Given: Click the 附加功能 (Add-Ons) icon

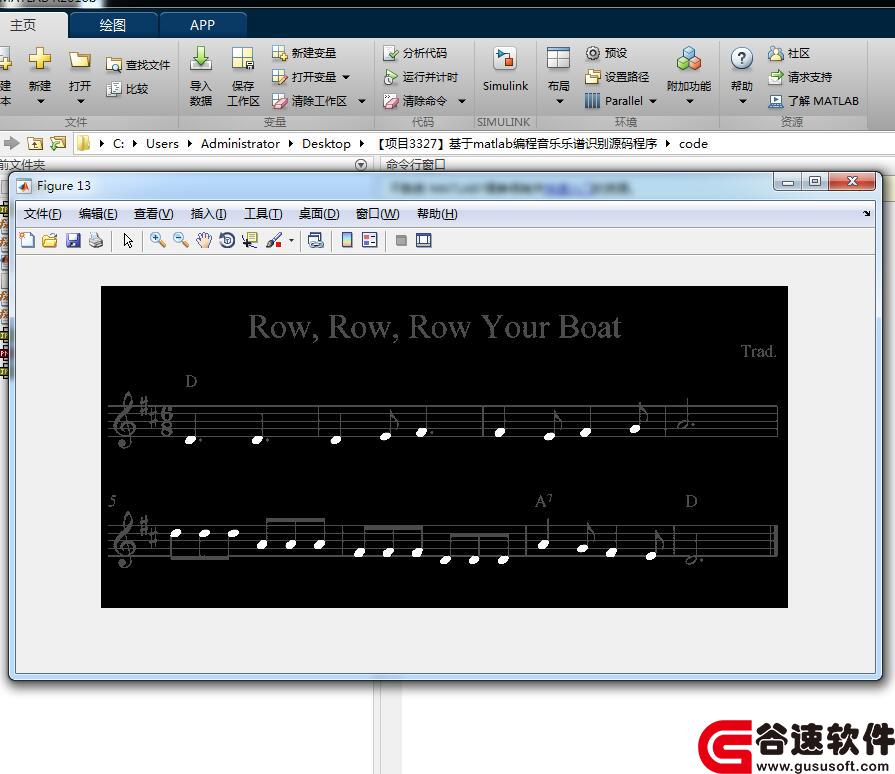Looking at the screenshot, I should point(689,59).
